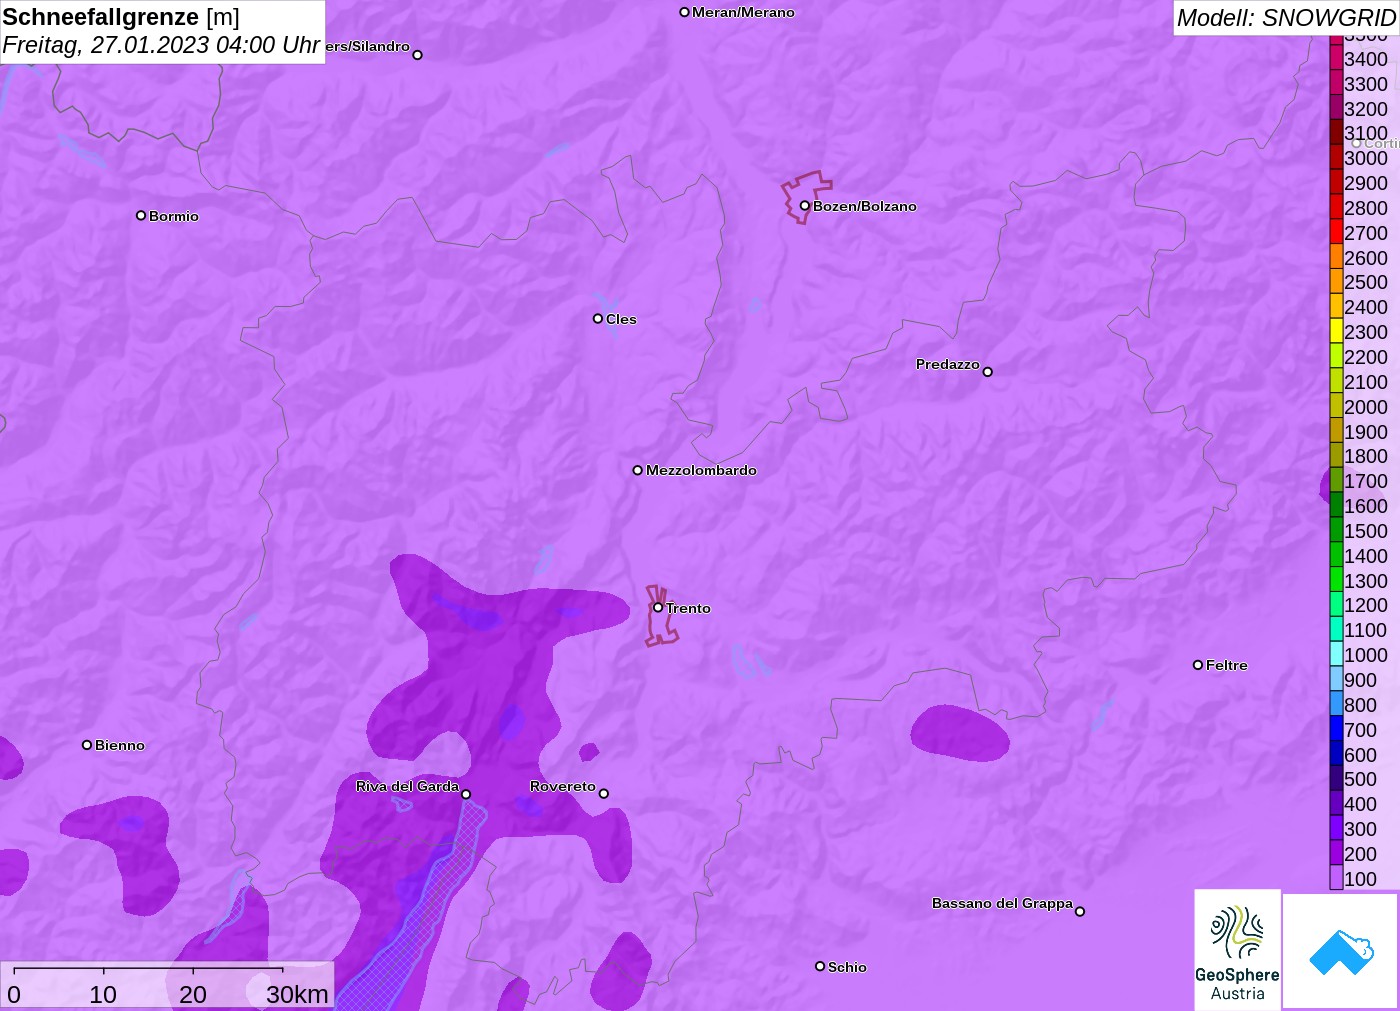
Task: Click the blue house cloud logo
Action: (1341, 951)
